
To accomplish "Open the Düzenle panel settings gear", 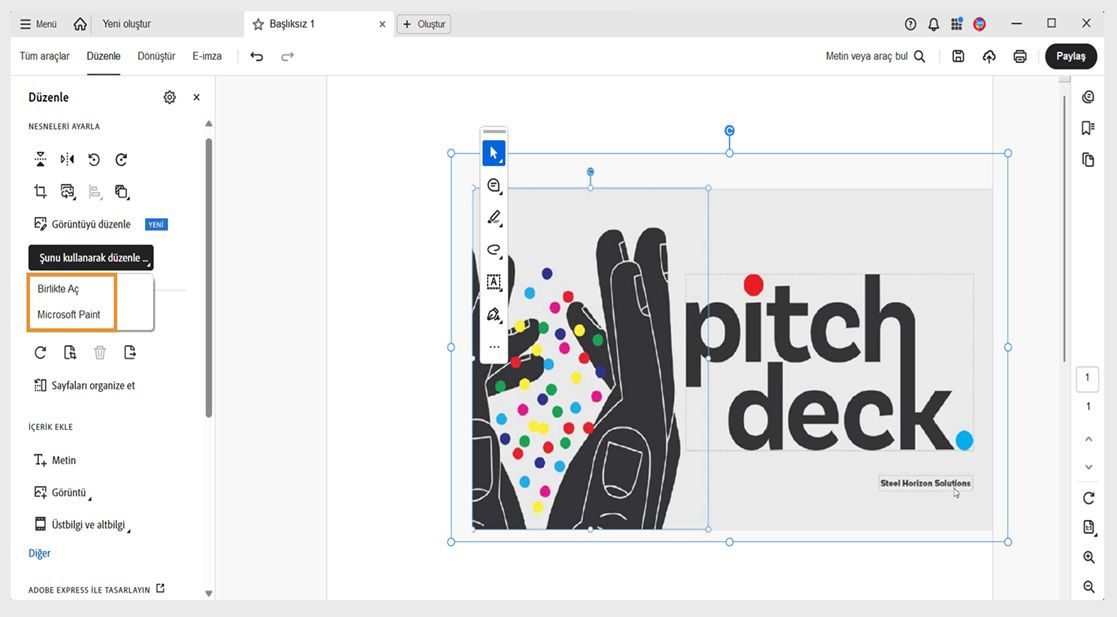I will pos(170,98).
